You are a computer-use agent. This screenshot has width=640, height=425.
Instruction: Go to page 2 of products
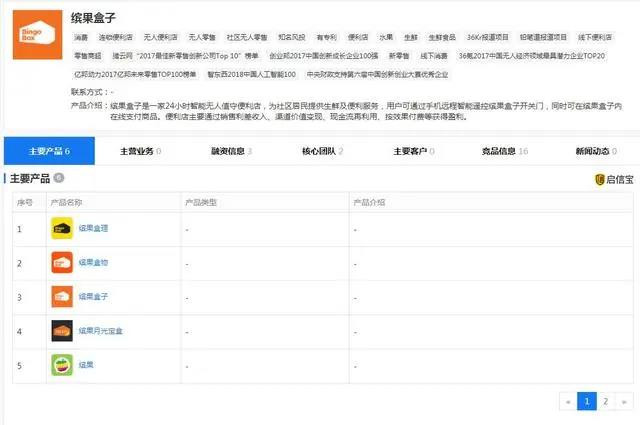[606, 402]
